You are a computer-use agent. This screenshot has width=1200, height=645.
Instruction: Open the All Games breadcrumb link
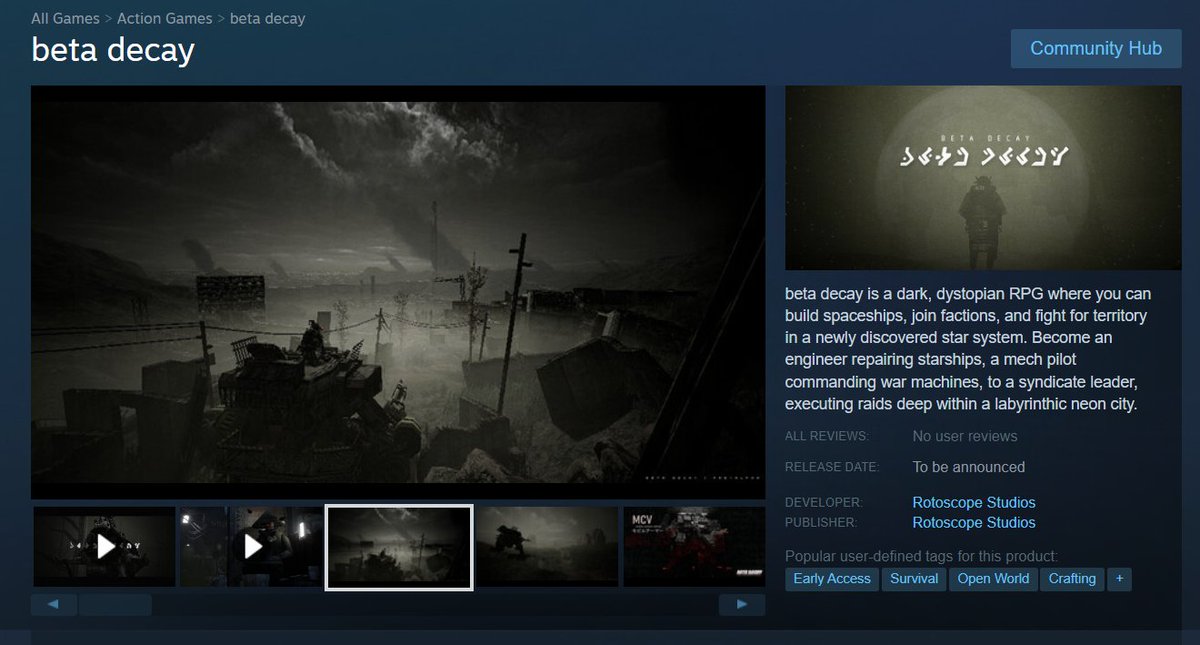click(65, 18)
